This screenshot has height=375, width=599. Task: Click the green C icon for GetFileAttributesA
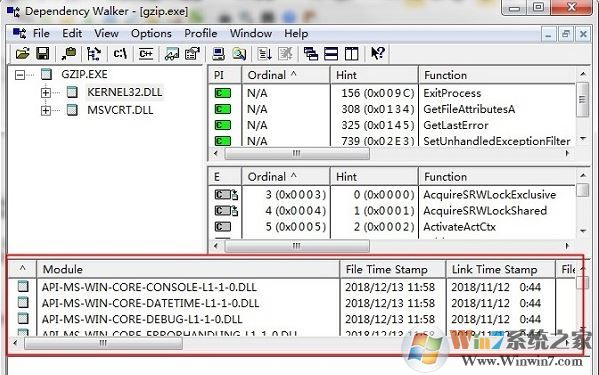223,109
